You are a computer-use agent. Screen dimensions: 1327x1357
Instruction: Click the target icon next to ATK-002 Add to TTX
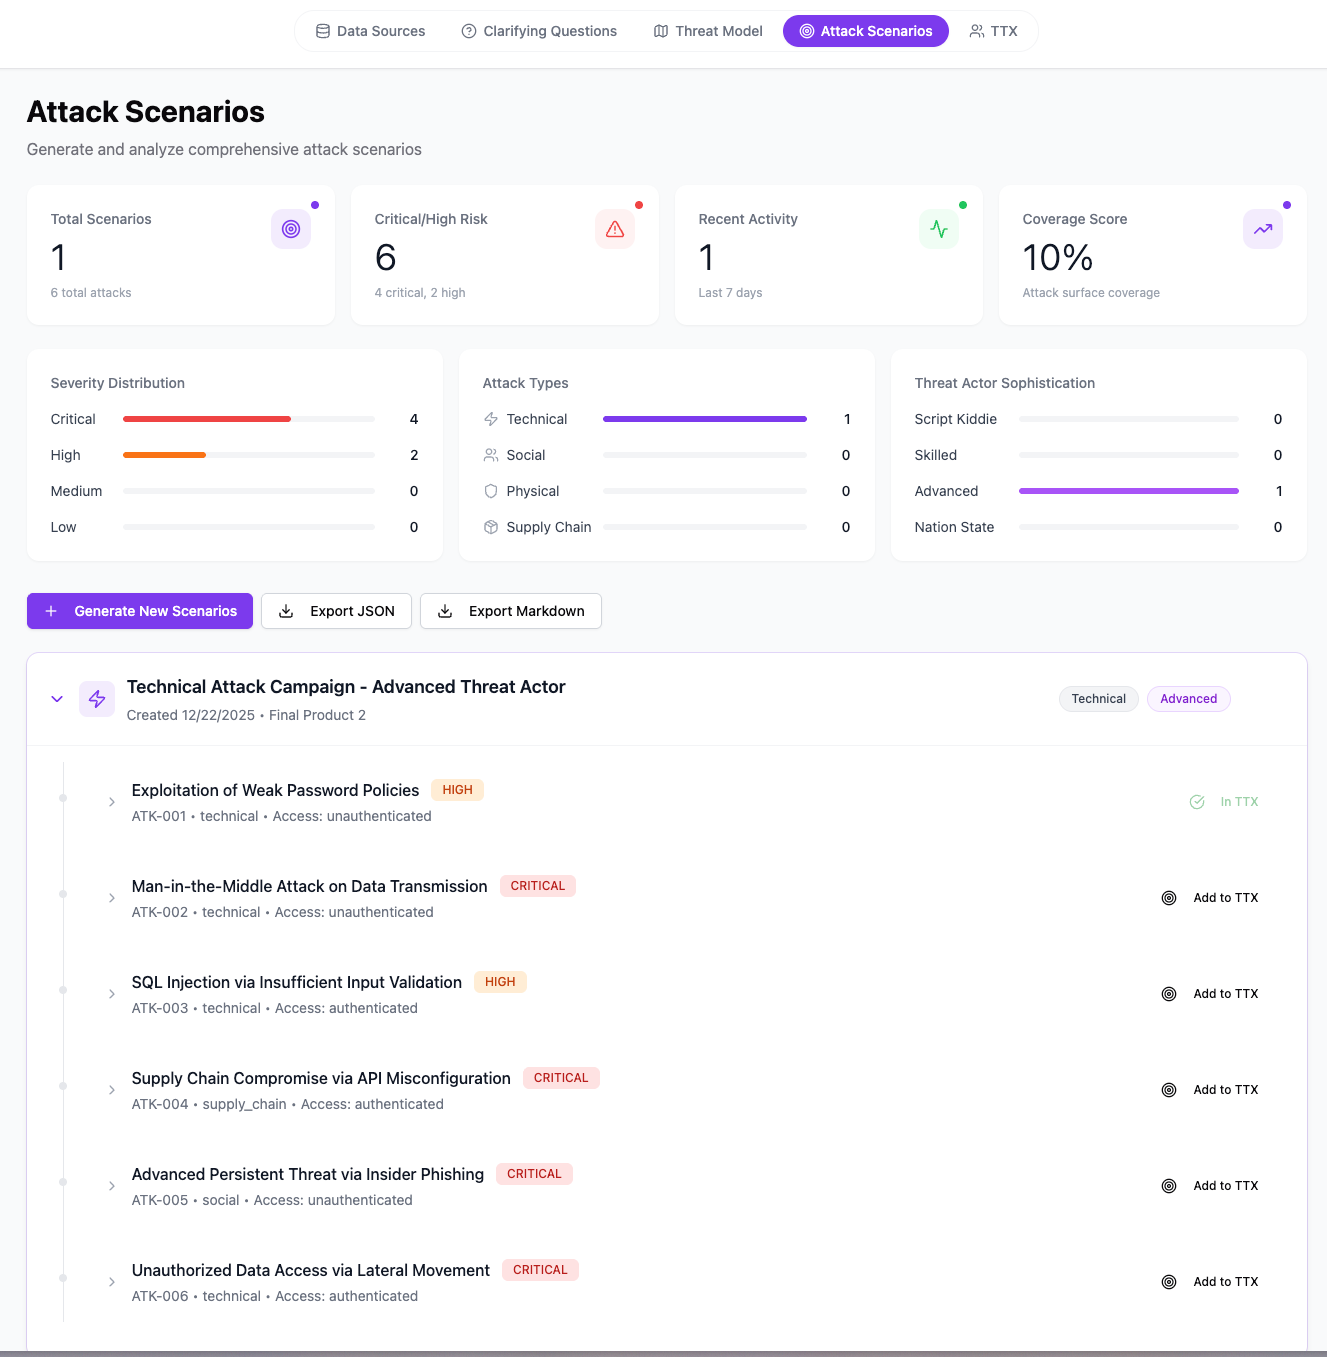1169,898
